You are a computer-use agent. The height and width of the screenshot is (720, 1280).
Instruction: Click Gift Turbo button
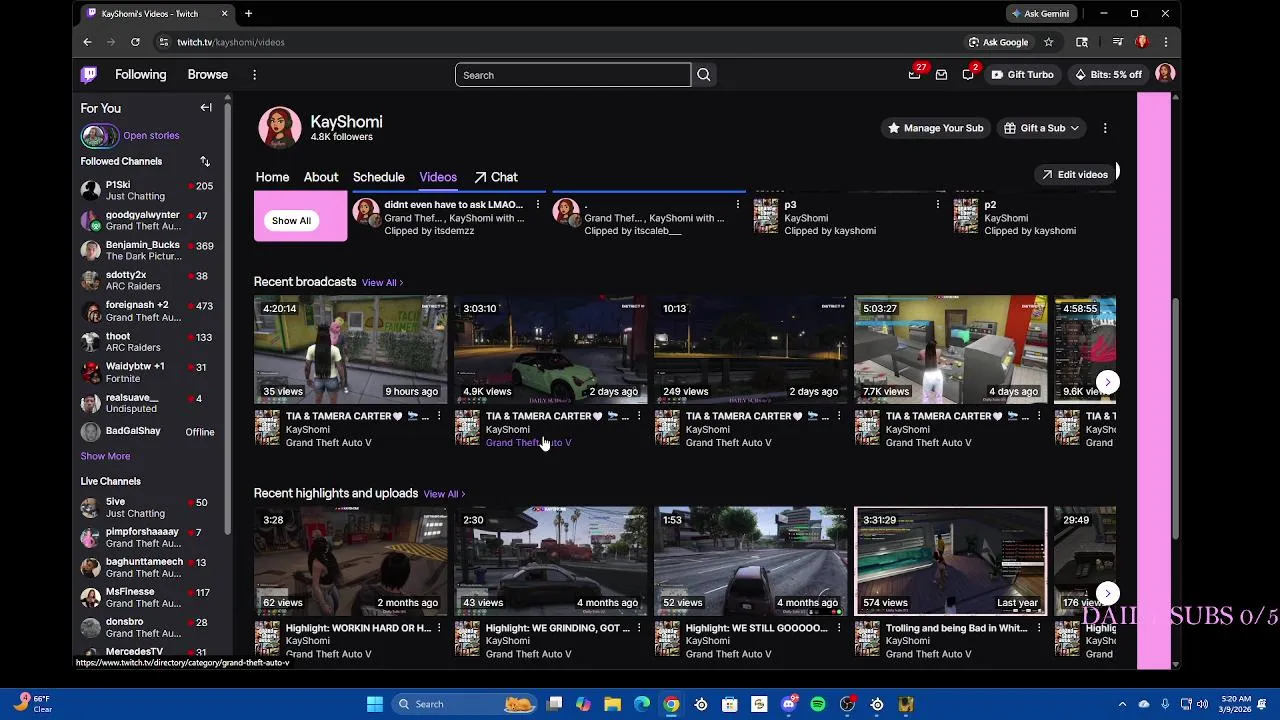[1022, 75]
